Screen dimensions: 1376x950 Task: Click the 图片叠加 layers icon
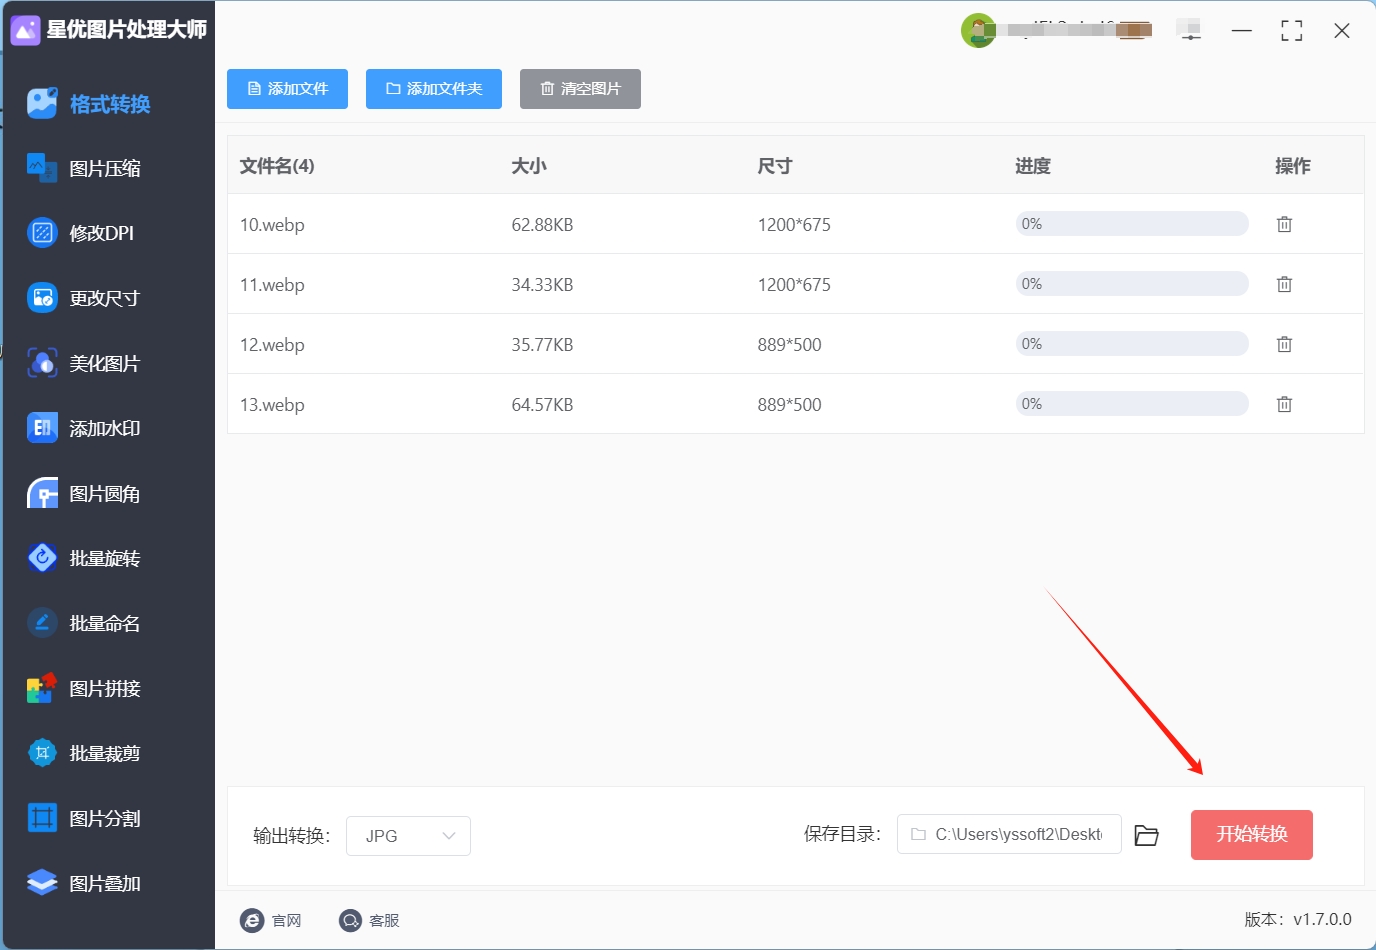(x=42, y=883)
